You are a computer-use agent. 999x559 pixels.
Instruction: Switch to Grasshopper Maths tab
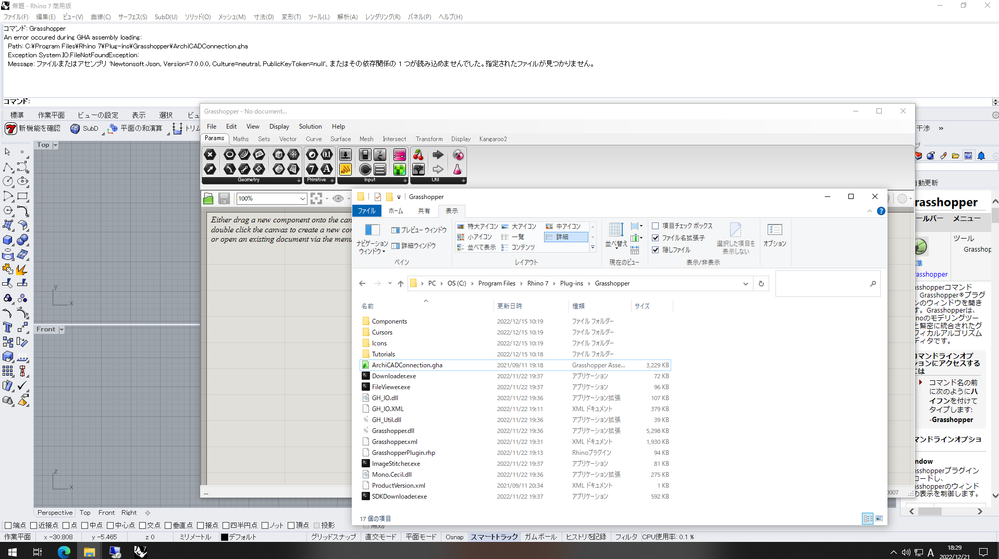coord(241,139)
